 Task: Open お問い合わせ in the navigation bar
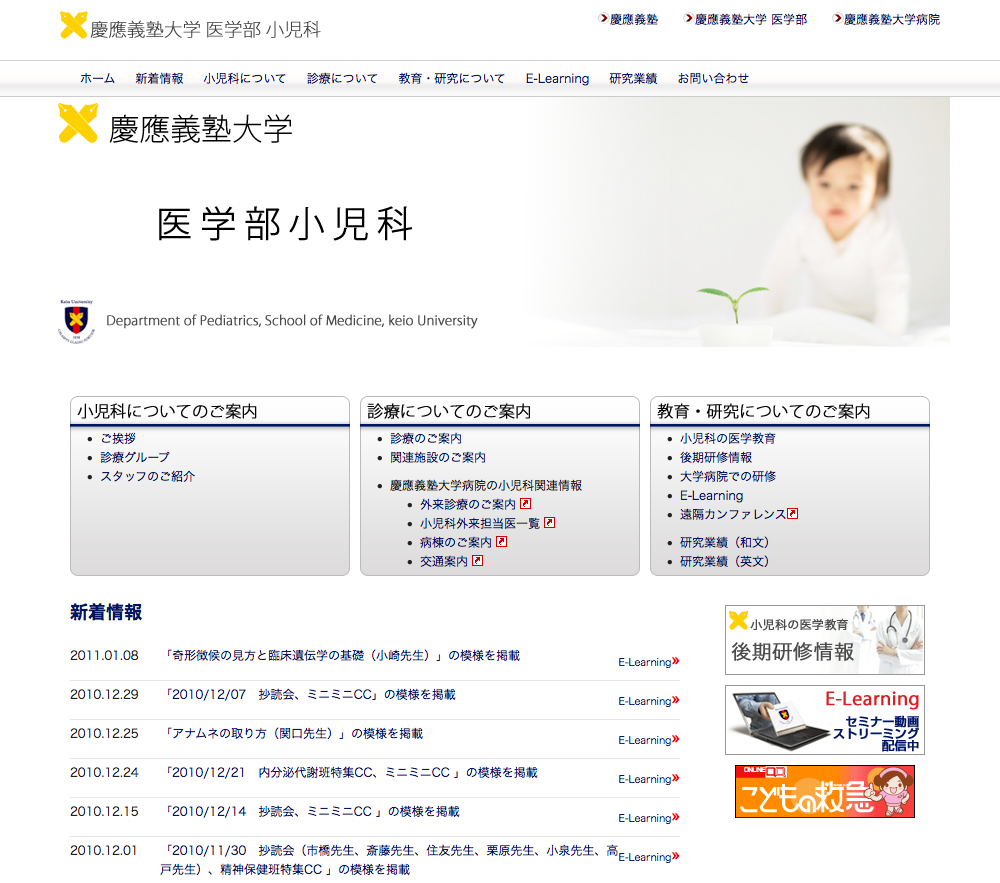tap(713, 78)
